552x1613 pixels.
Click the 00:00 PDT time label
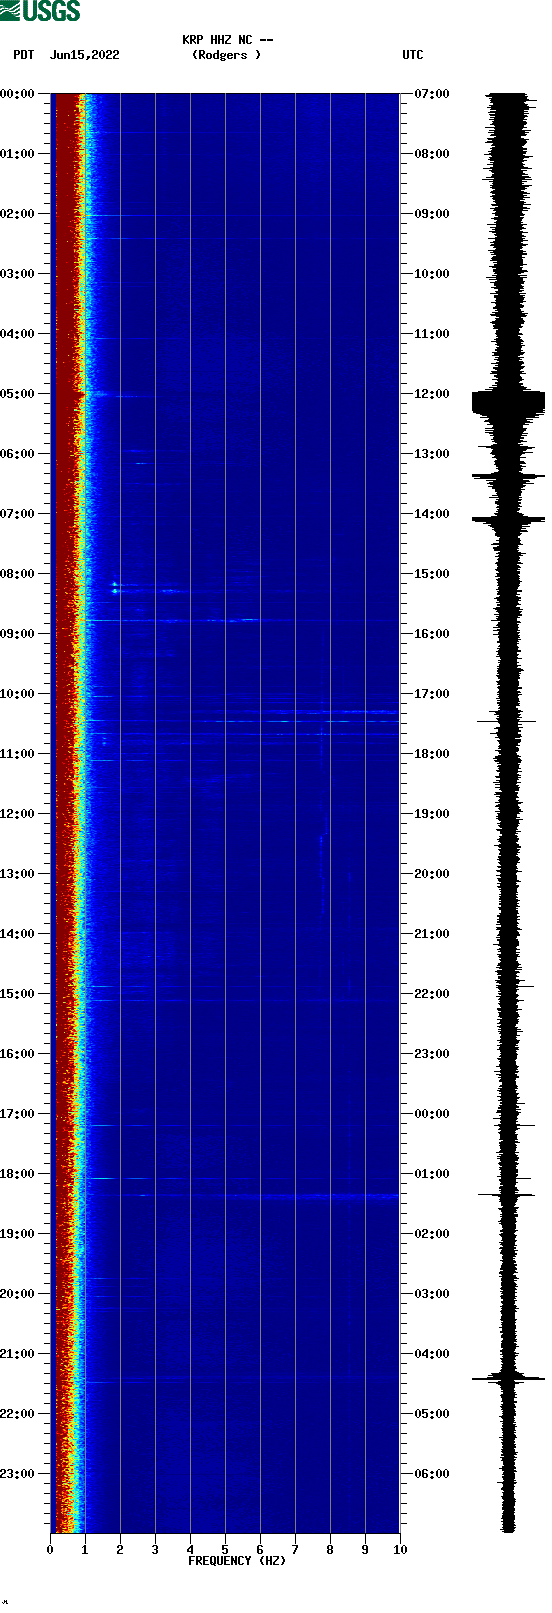click(x=18, y=94)
